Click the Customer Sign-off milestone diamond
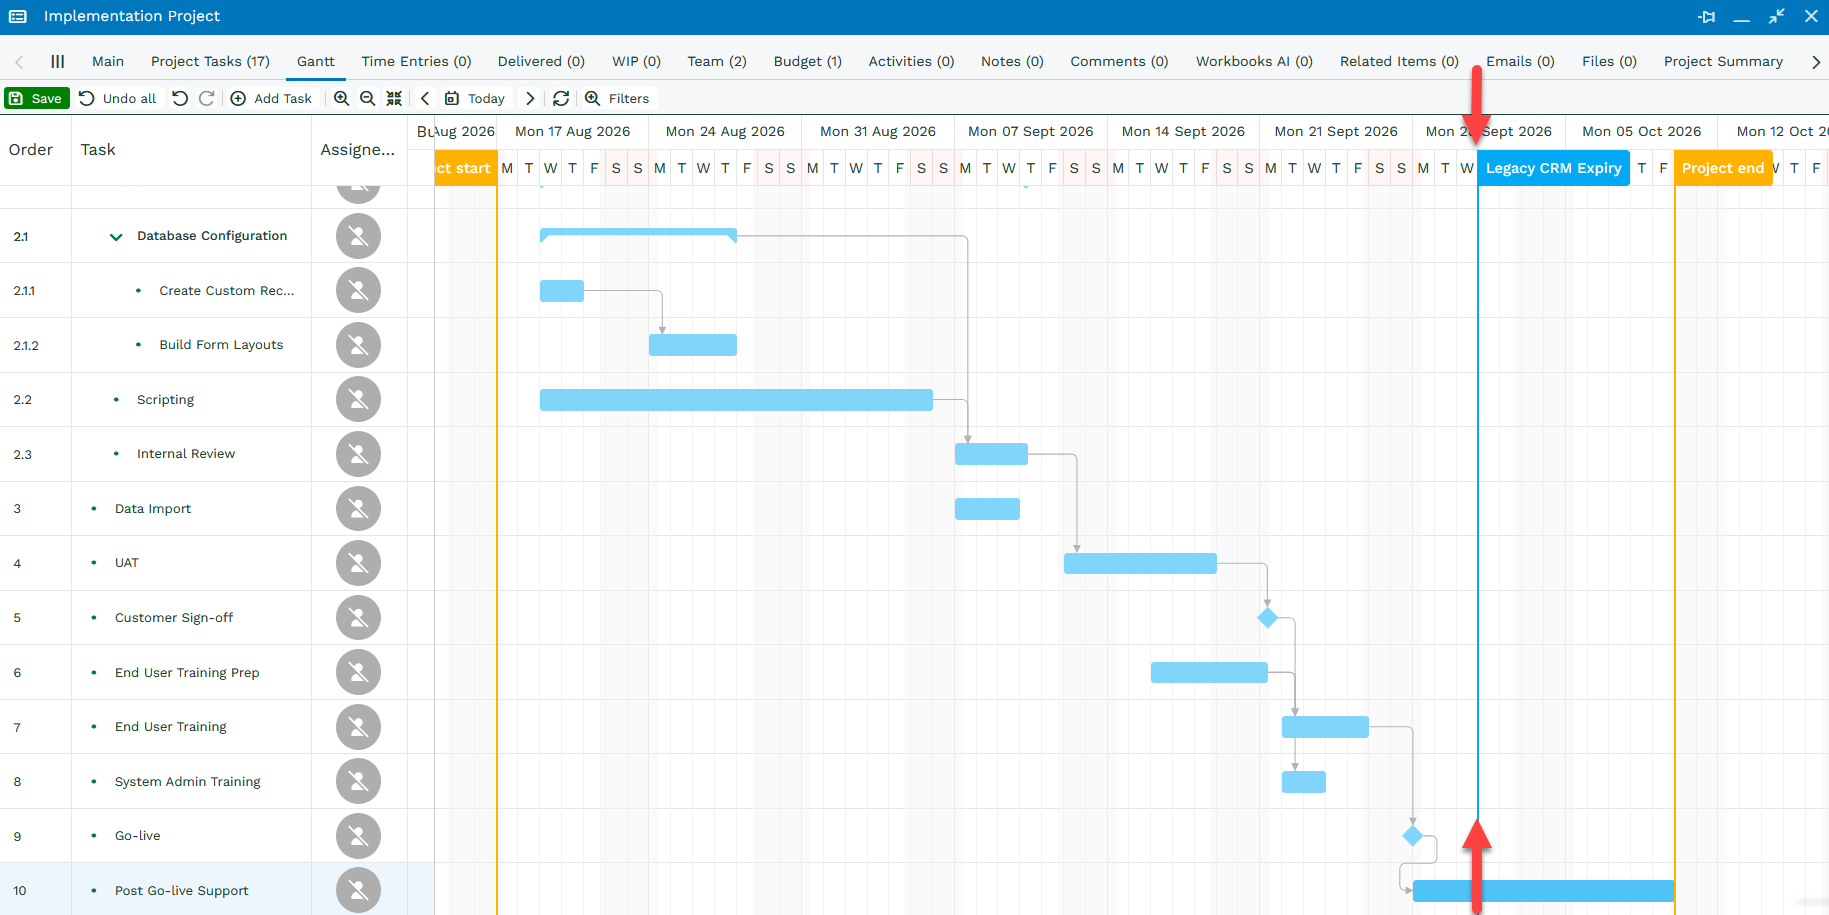The height and width of the screenshot is (915, 1829). tap(1268, 618)
